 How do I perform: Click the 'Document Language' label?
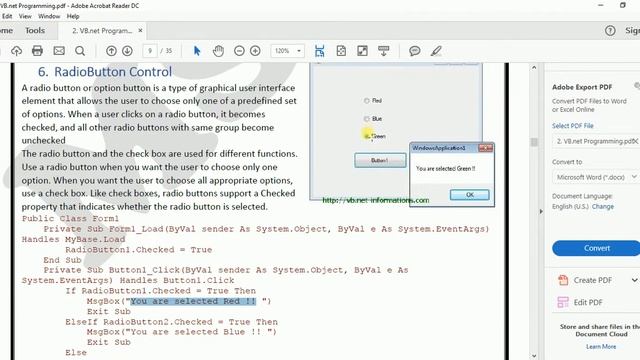(x=582, y=196)
